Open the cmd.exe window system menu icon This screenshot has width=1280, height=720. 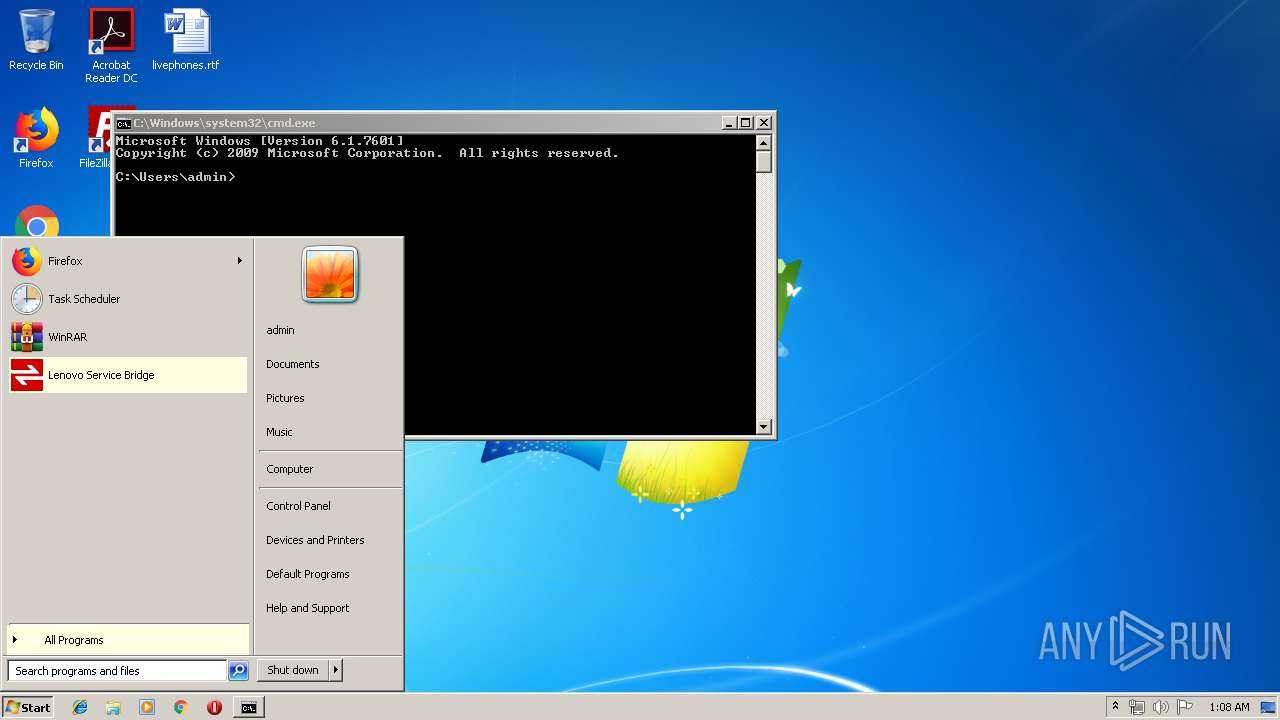point(123,123)
